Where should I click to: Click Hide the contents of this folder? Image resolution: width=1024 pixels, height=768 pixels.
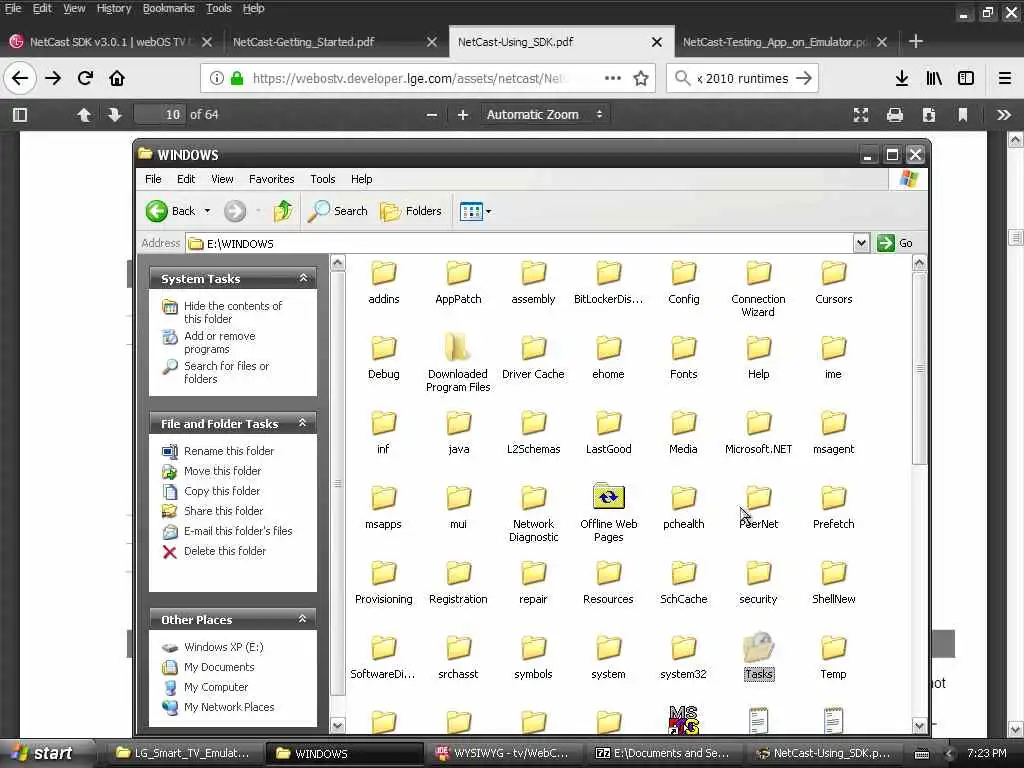233,312
